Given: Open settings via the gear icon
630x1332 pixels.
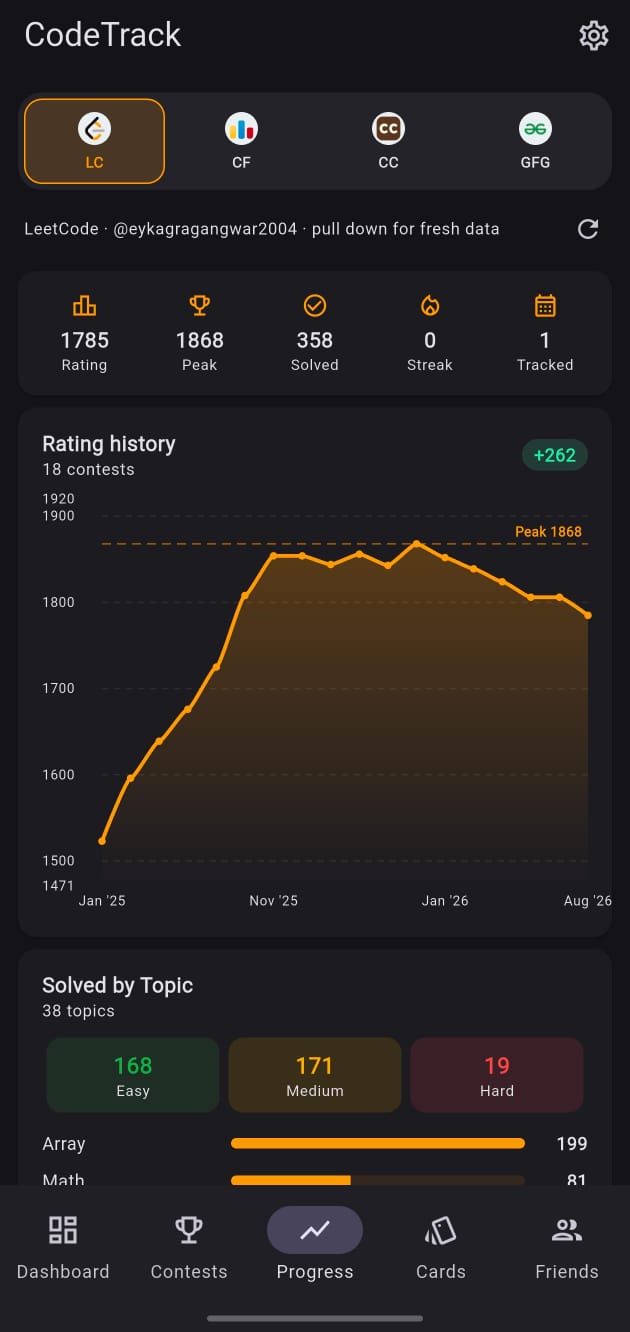Looking at the screenshot, I should (x=594, y=36).
